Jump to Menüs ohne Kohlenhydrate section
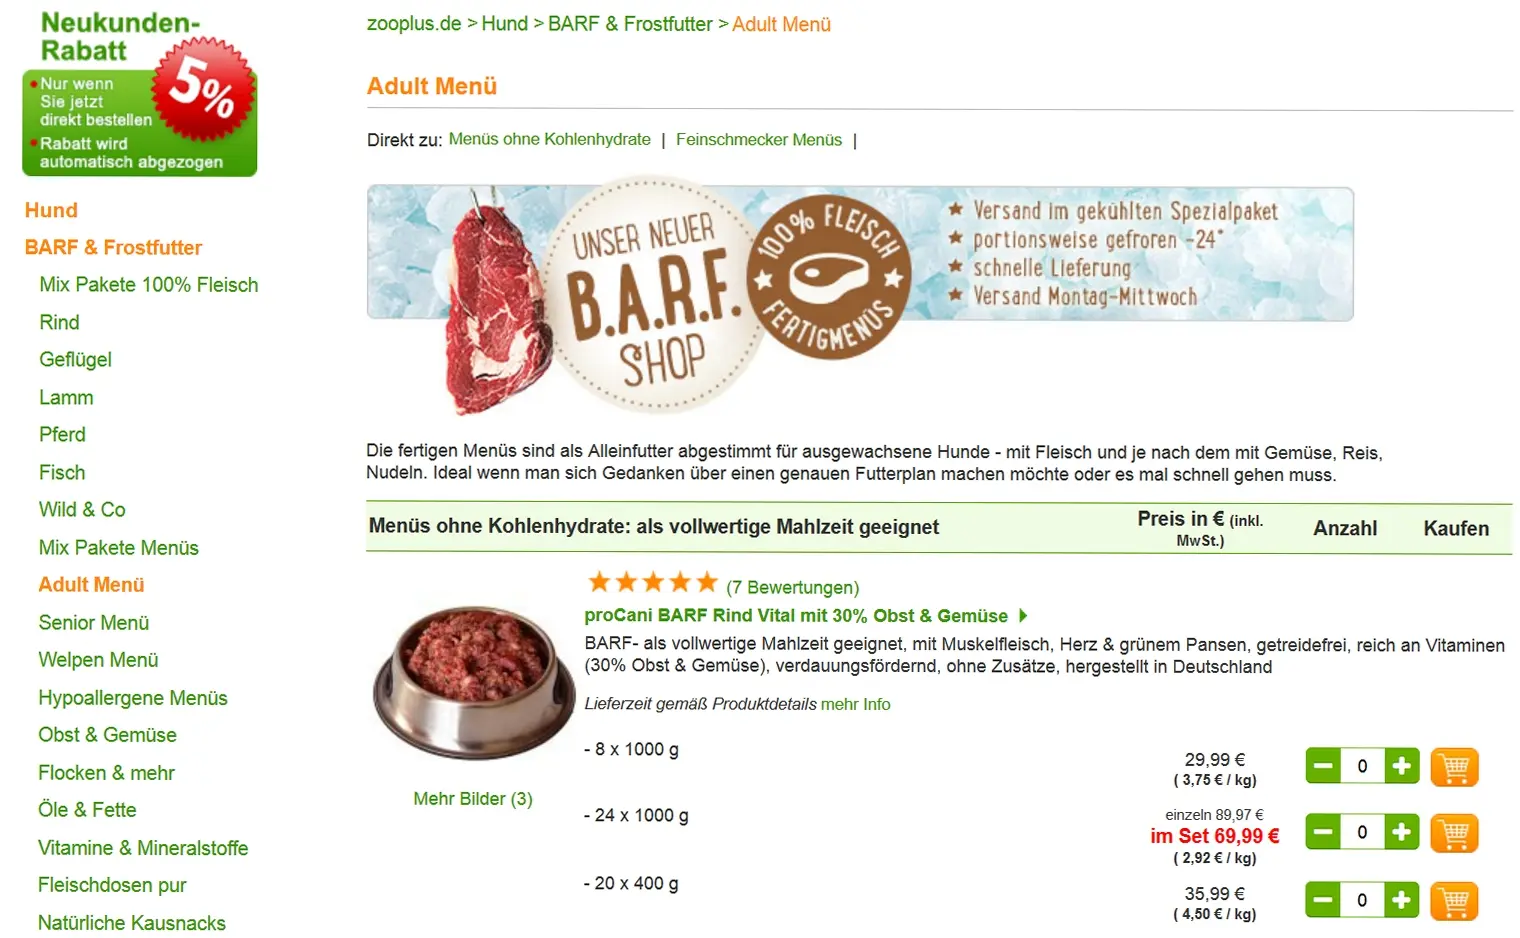The width and height of the screenshot is (1520, 938). tap(549, 139)
